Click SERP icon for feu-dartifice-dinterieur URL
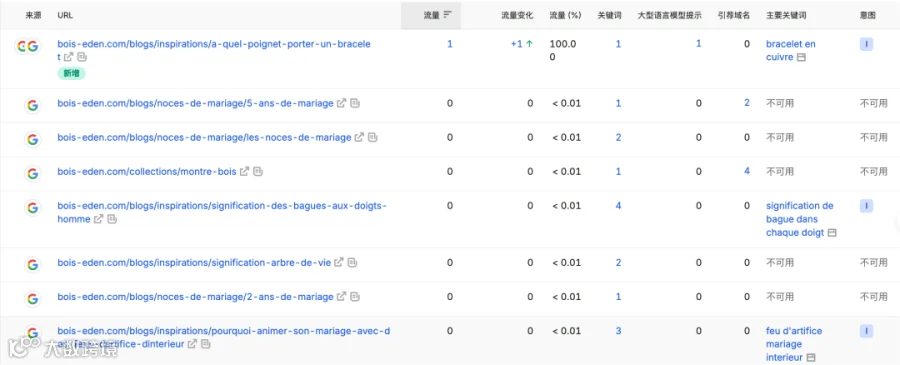Screen dimensions: 900x365 click(206, 344)
